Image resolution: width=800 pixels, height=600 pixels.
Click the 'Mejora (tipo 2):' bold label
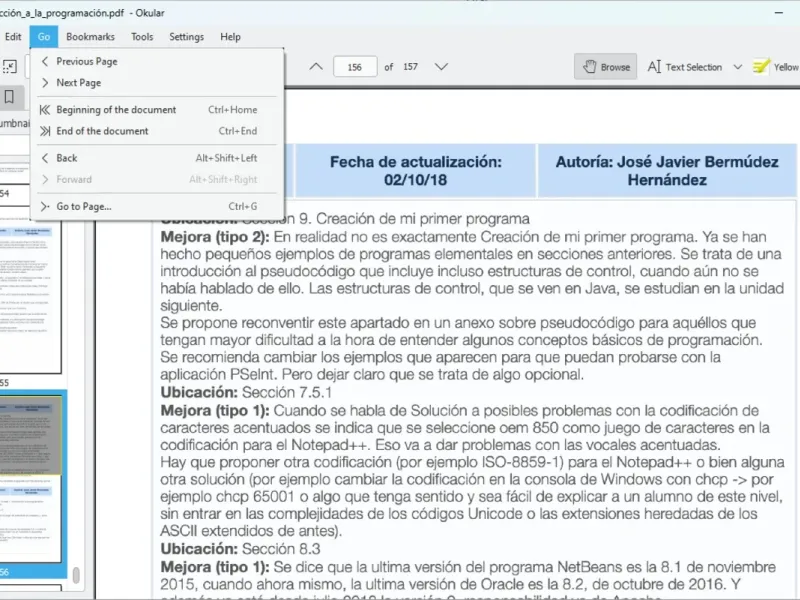coord(215,237)
